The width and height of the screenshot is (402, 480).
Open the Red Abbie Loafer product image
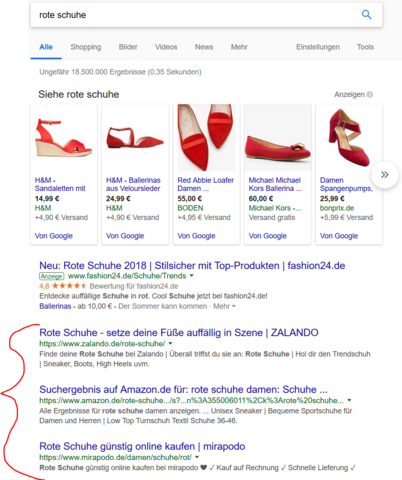pos(206,138)
